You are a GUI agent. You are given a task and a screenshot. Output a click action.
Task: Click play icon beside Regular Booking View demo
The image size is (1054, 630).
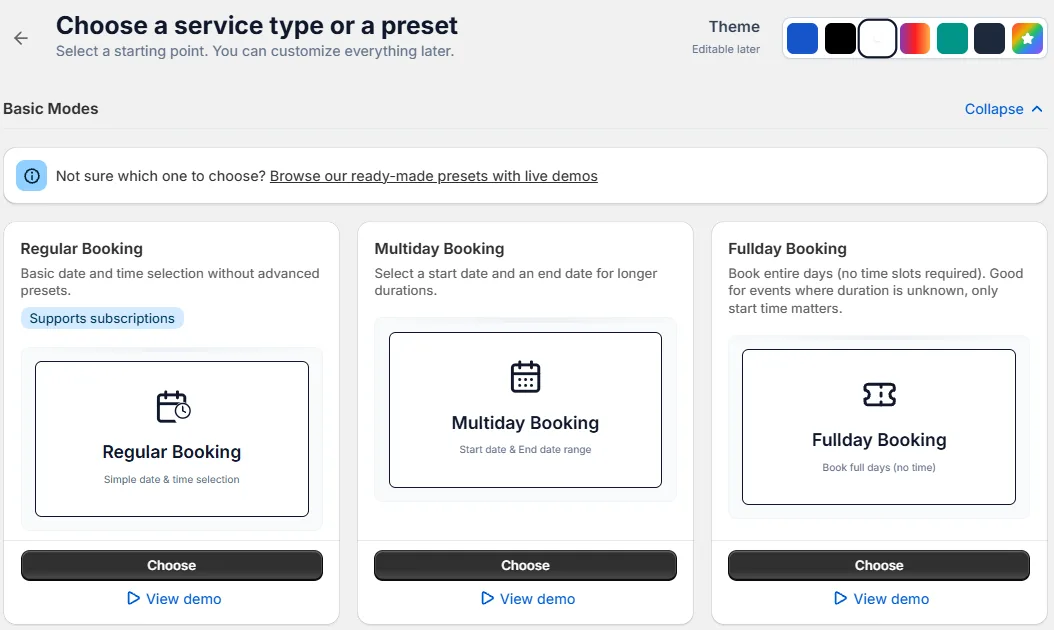[134, 598]
